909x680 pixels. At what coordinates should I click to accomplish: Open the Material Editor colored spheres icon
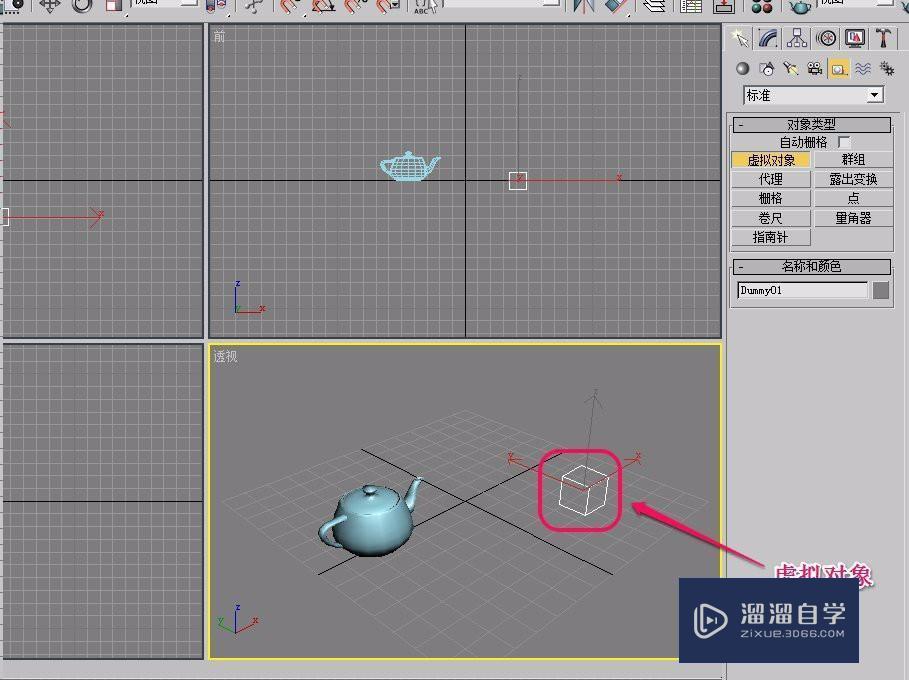[762, 6]
